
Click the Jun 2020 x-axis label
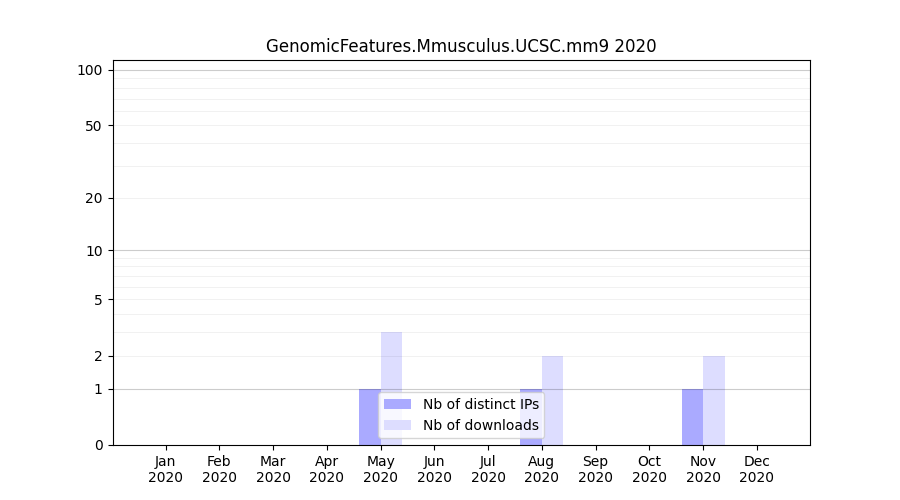434,469
